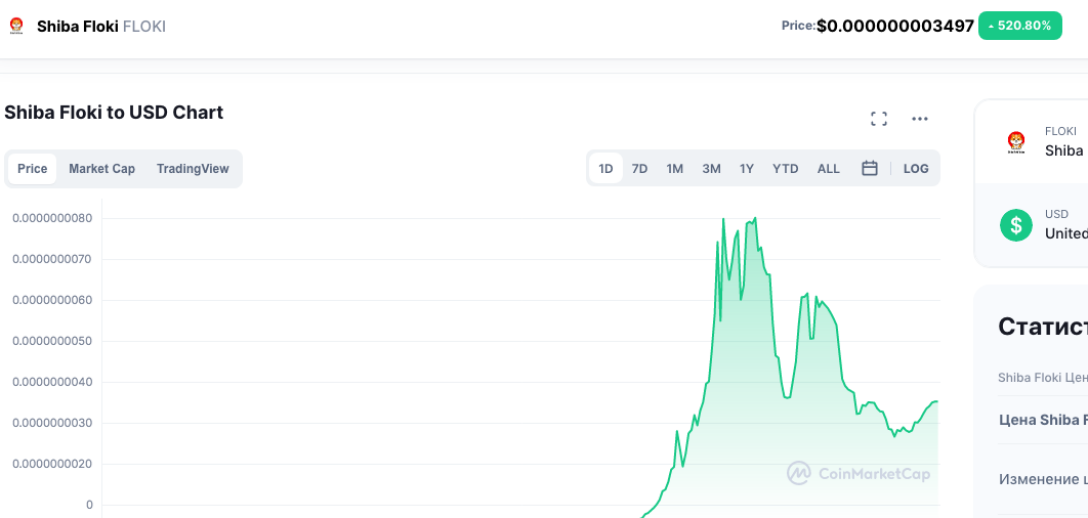Switch chart to 1M range
The height and width of the screenshot is (518, 1088).
tap(675, 168)
